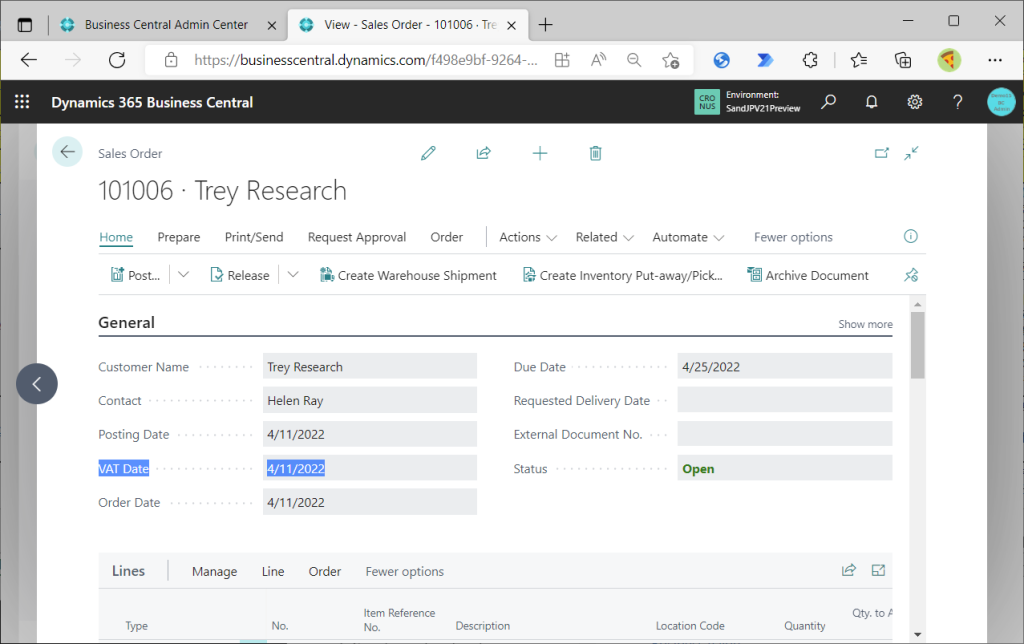Click Create Inventory Put-away/Pick
The width and height of the screenshot is (1024, 644).
[622, 275]
